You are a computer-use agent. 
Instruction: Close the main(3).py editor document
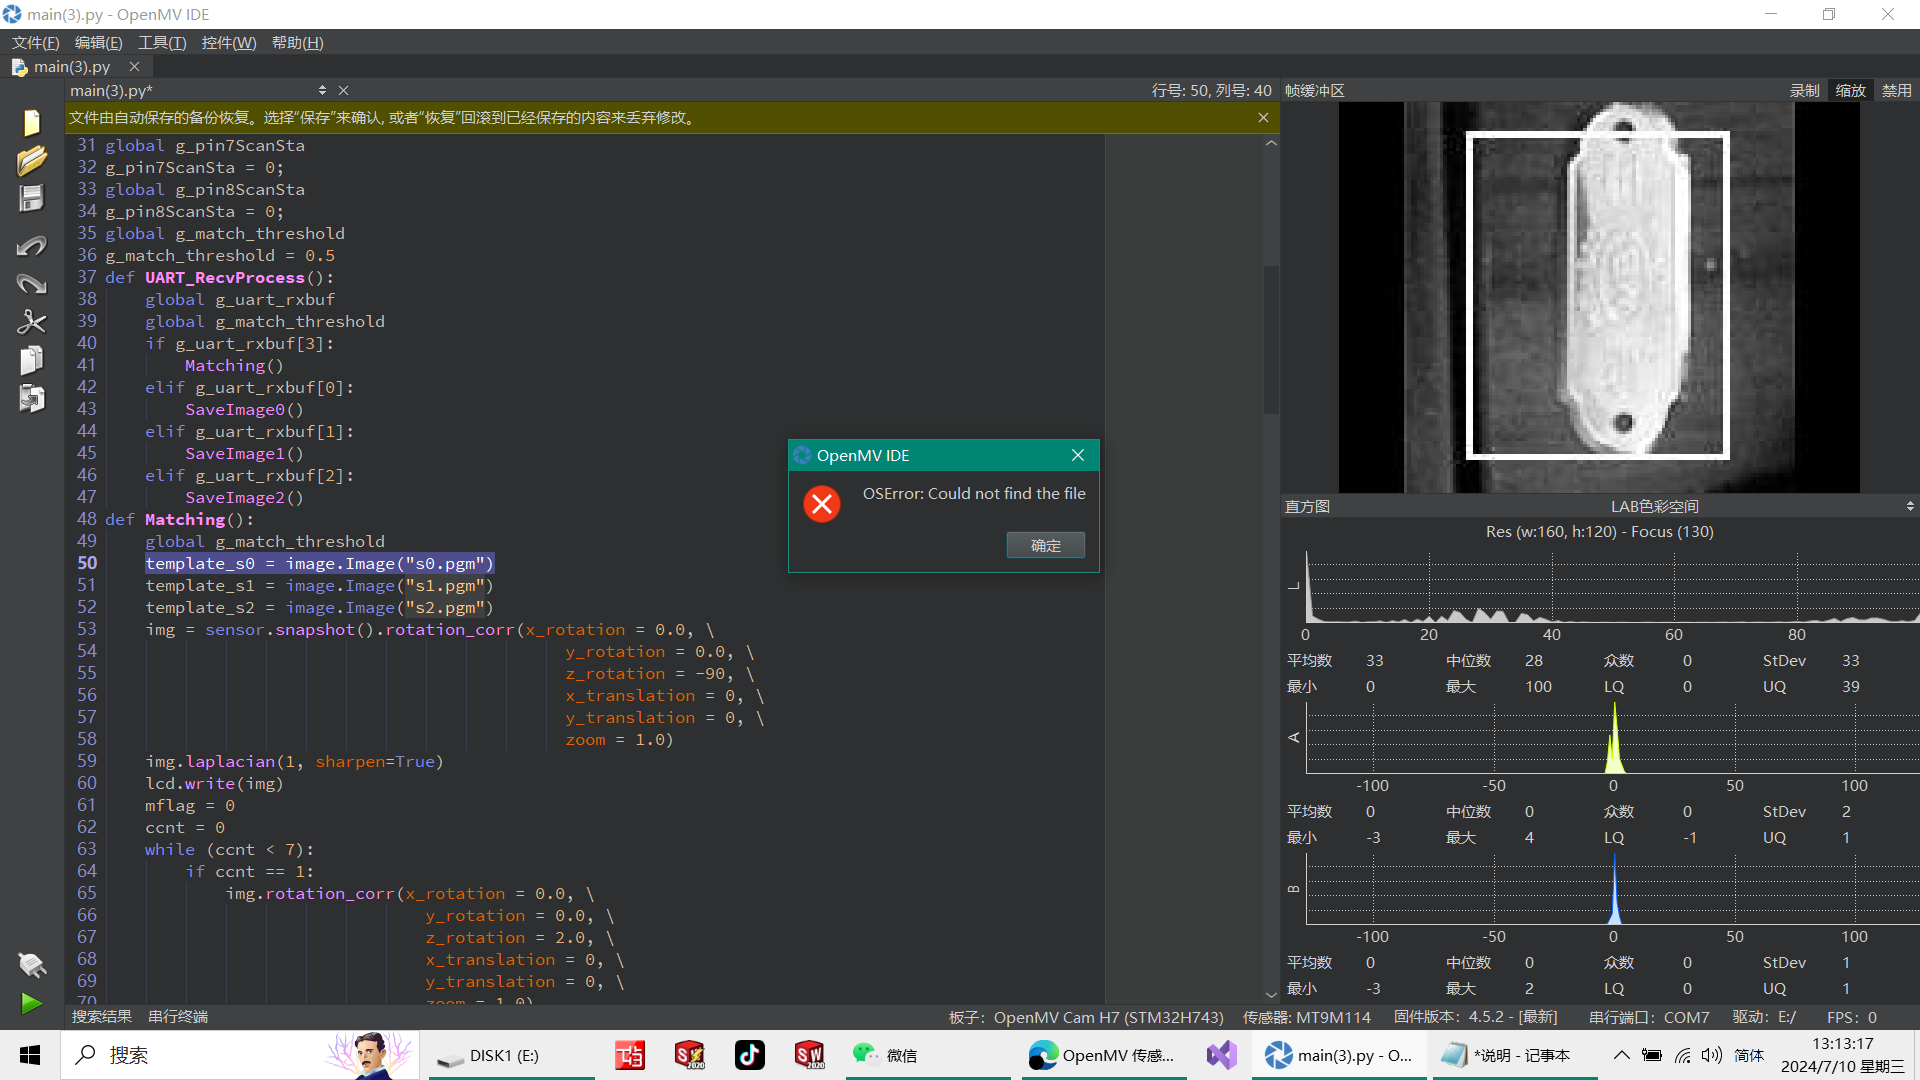[343, 90]
